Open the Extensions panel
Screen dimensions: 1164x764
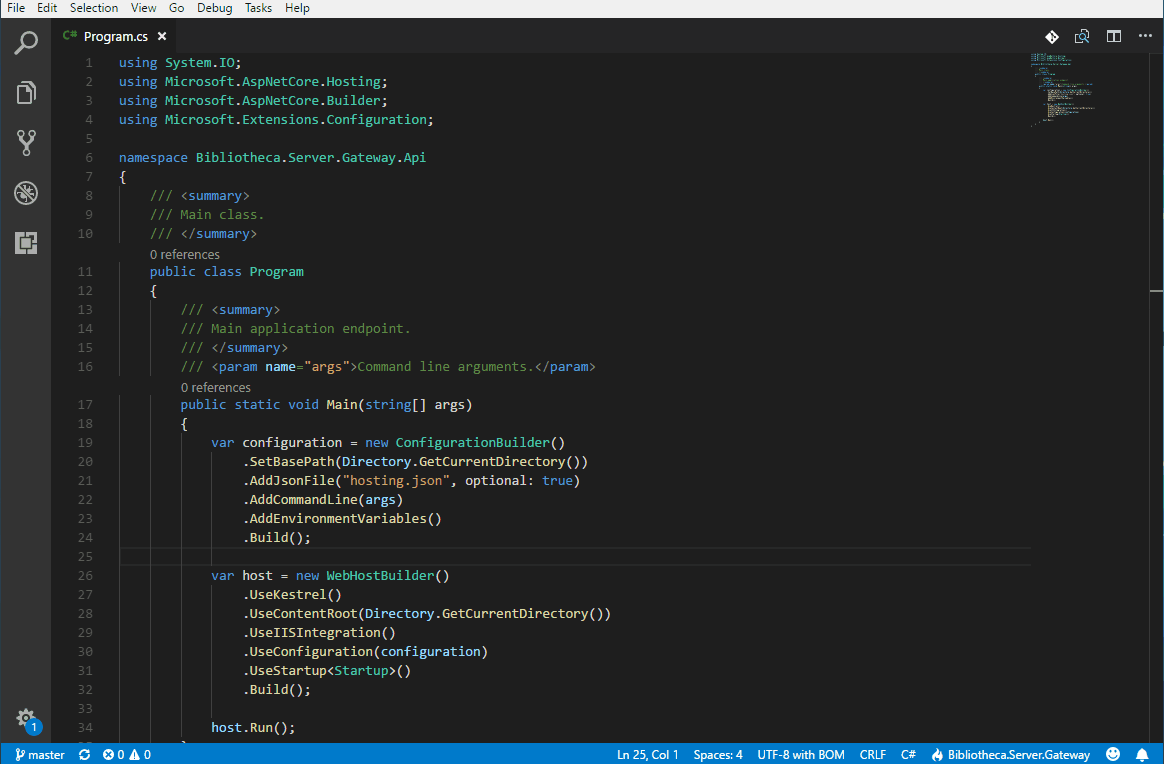coord(26,242)
